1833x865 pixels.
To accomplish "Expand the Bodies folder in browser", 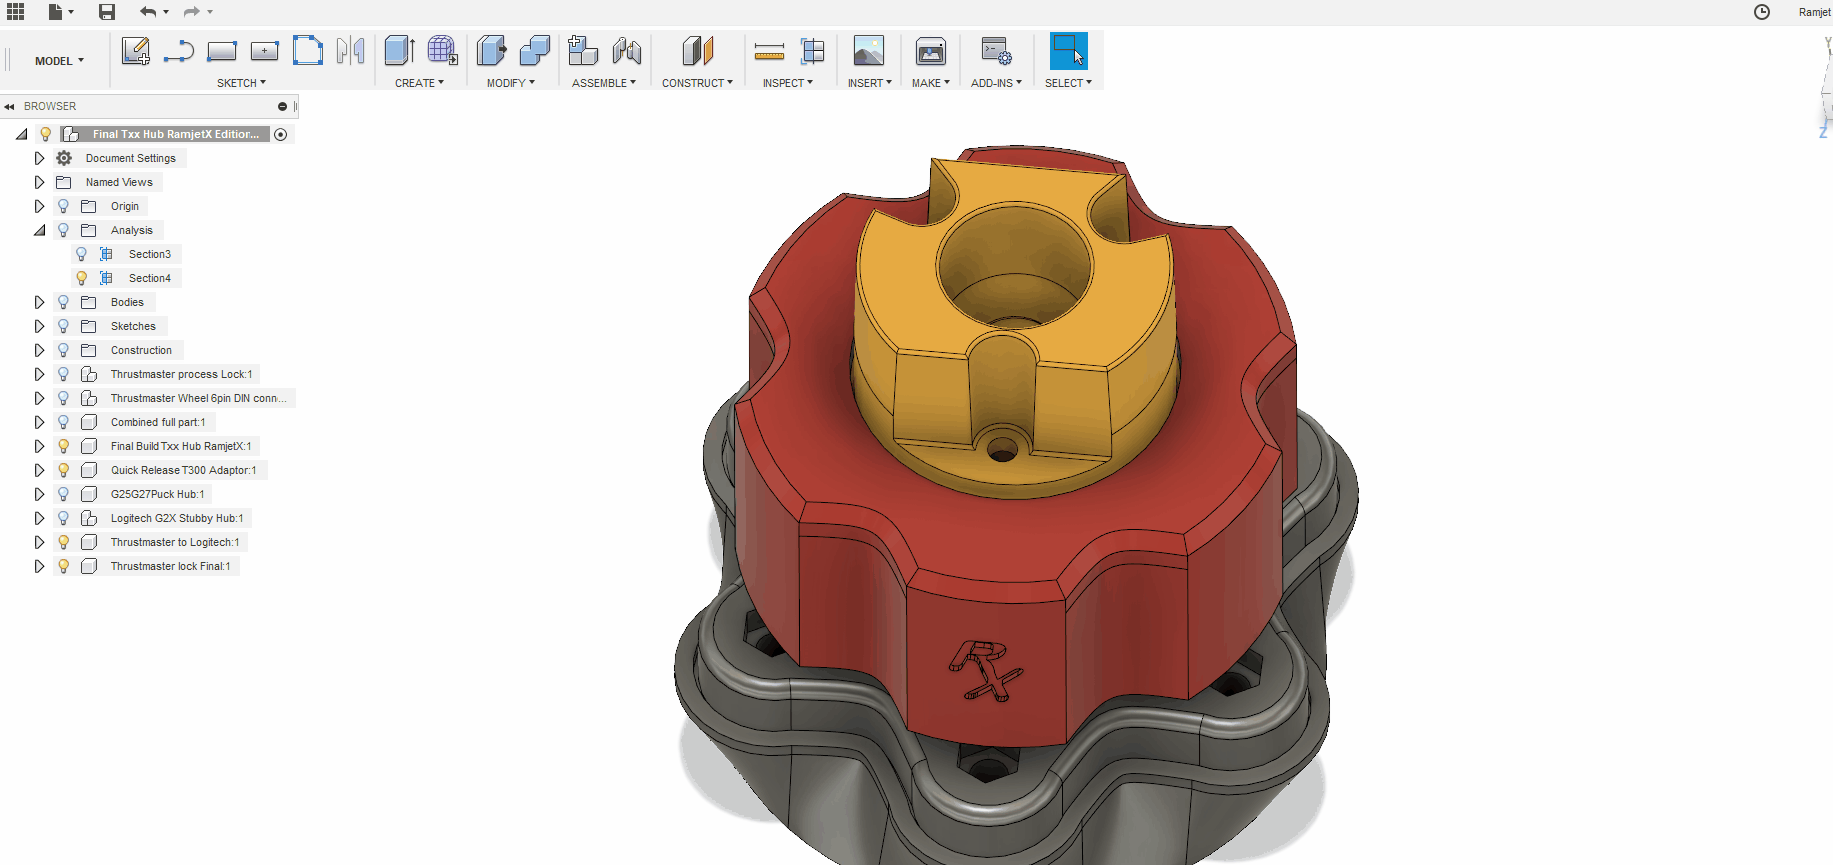I will [39, 302].
